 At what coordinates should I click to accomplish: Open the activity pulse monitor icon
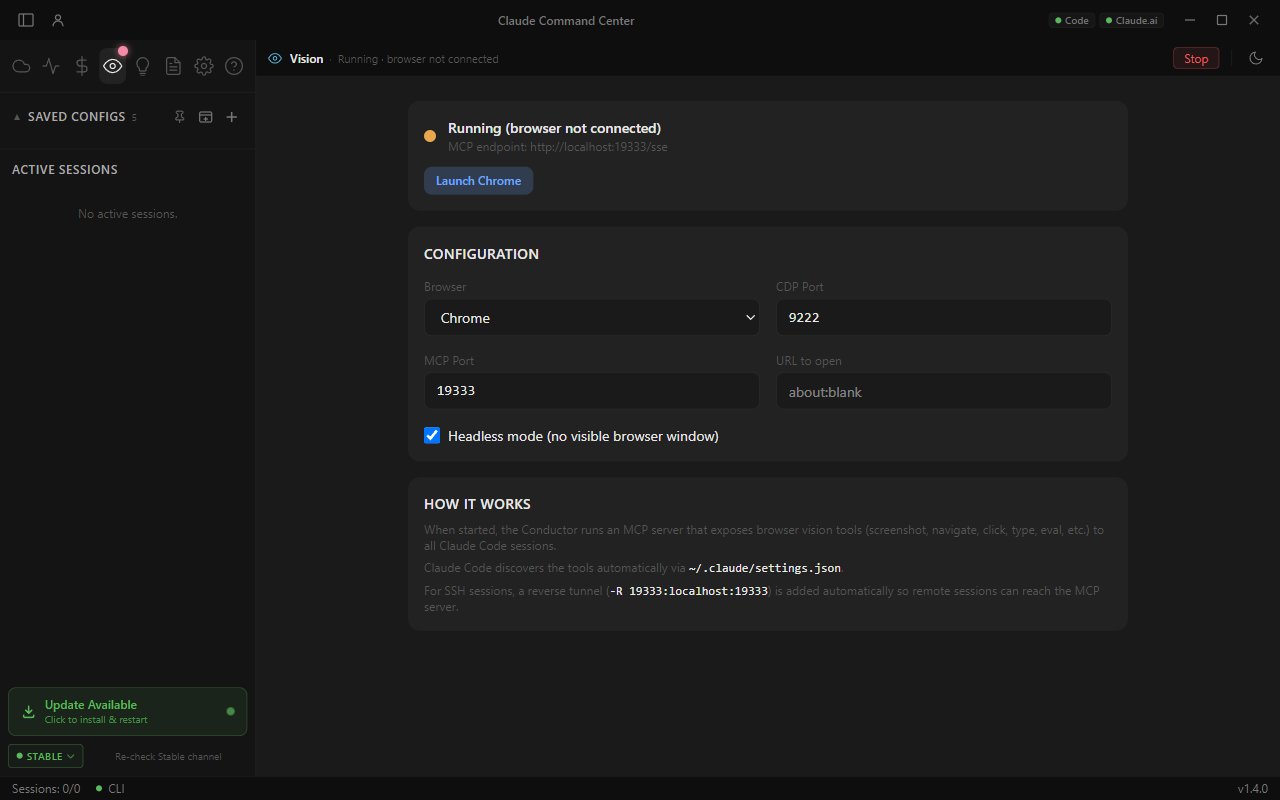pyautogui.click(x=51, y=66)
